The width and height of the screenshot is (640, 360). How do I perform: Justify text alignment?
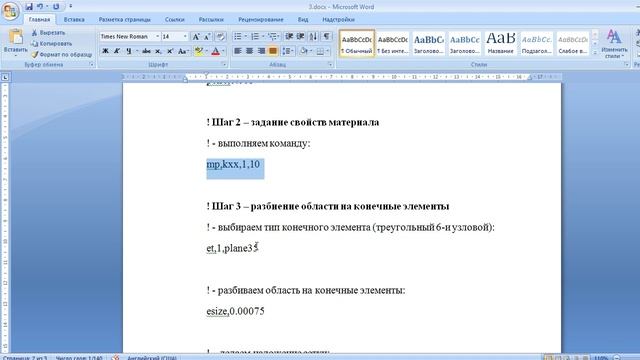273,51
